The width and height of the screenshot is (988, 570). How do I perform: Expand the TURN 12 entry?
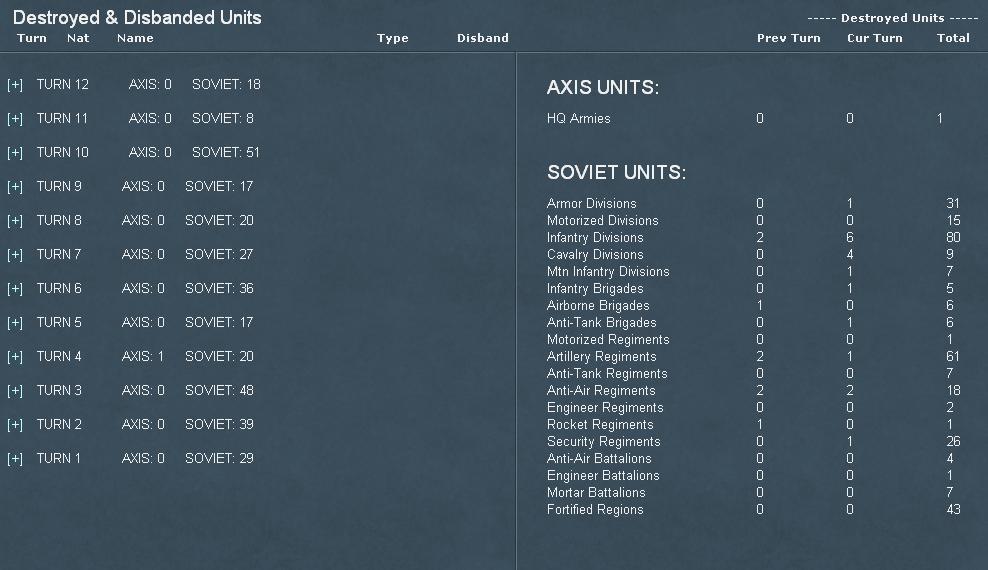point(15,85)
